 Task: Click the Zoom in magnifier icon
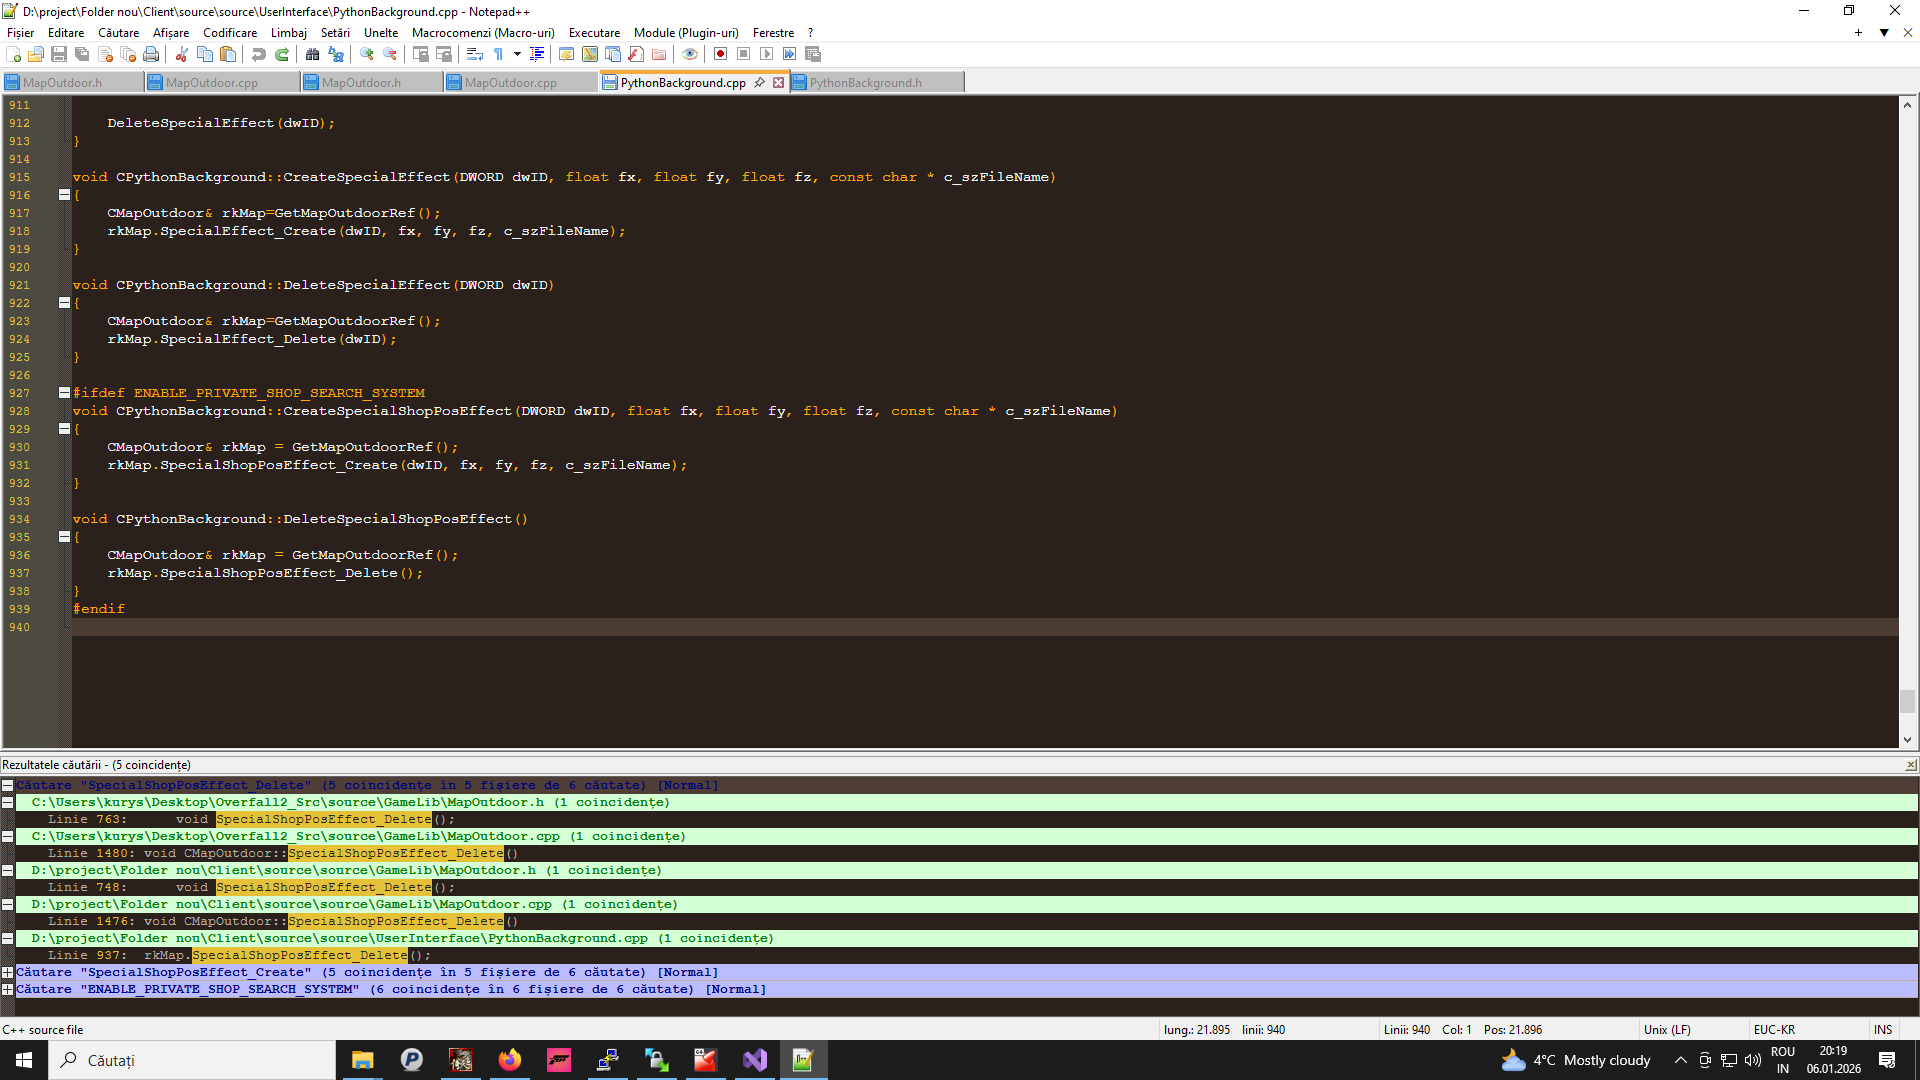coord(367,54)
